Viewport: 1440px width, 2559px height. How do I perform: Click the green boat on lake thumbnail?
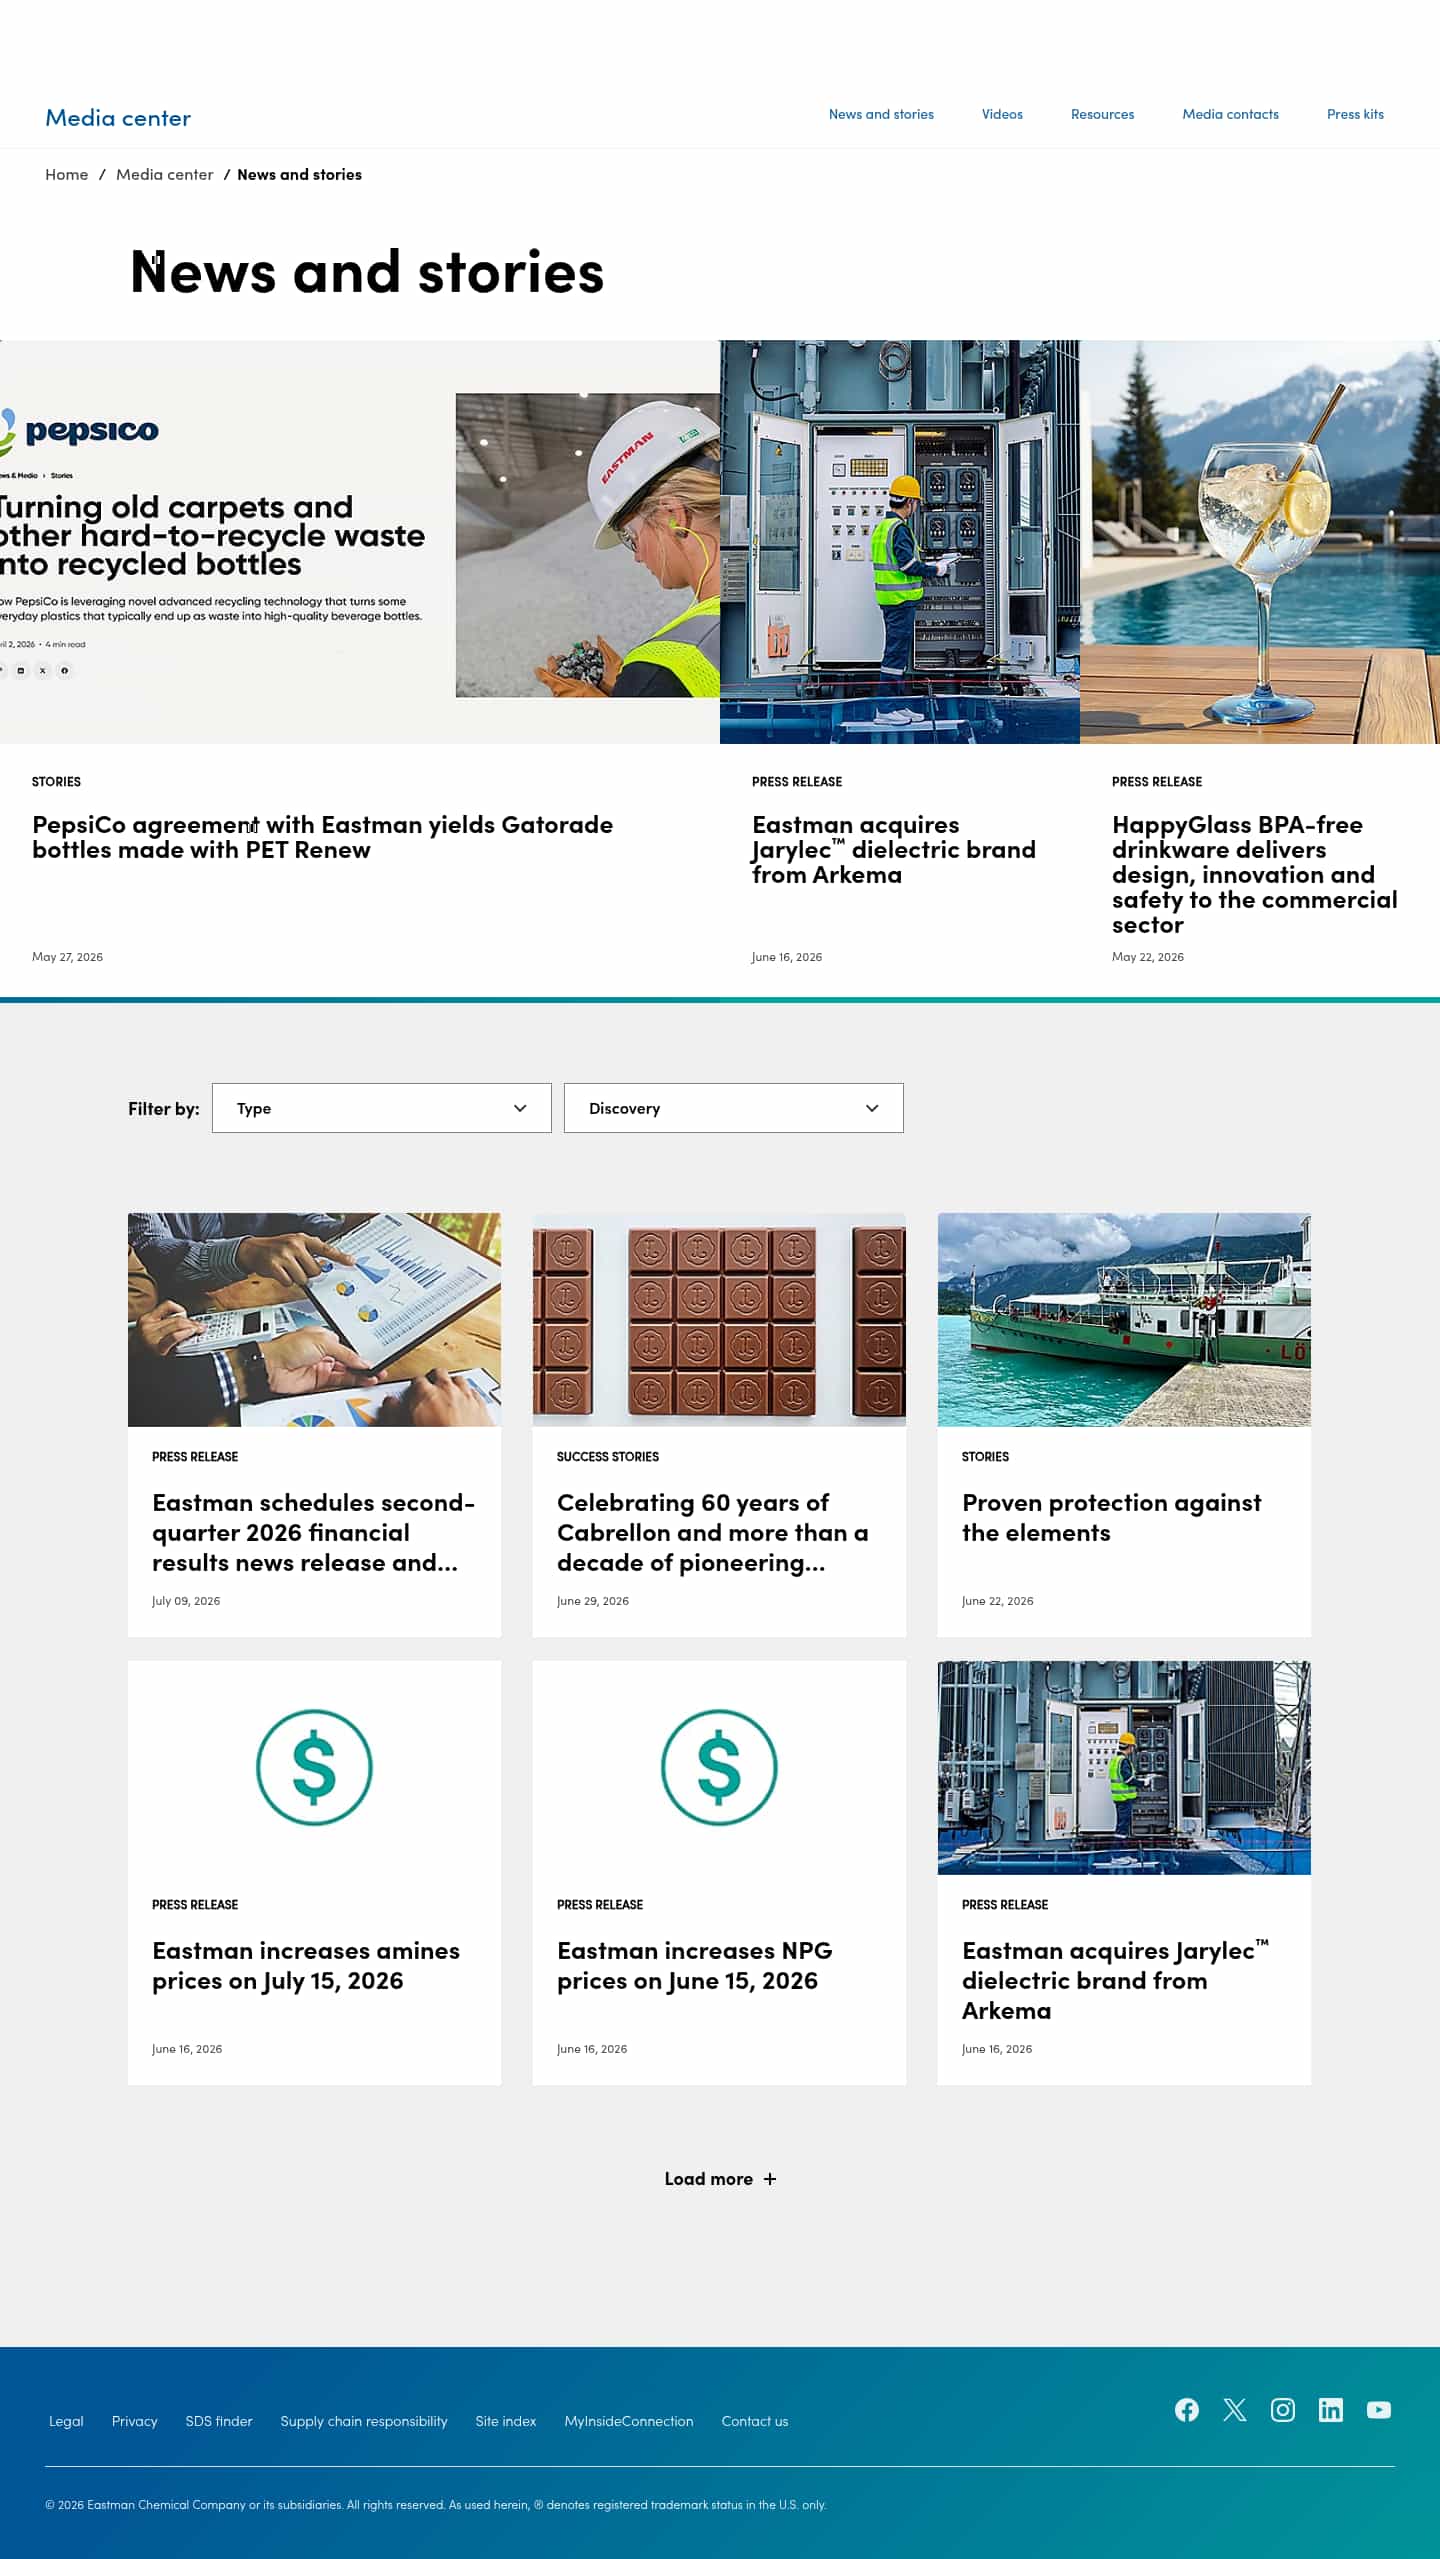click(1124, 1320)
